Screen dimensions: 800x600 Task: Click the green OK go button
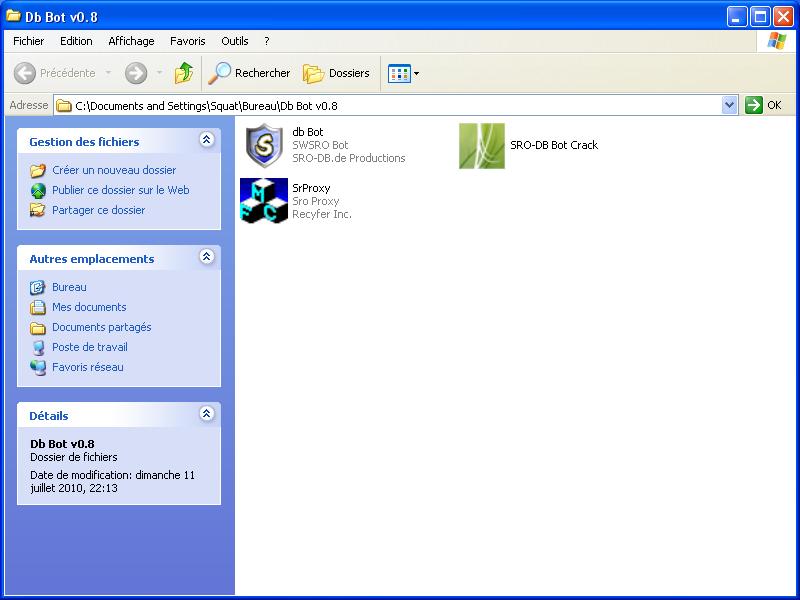pyautogui.click(x=763, y=105)
